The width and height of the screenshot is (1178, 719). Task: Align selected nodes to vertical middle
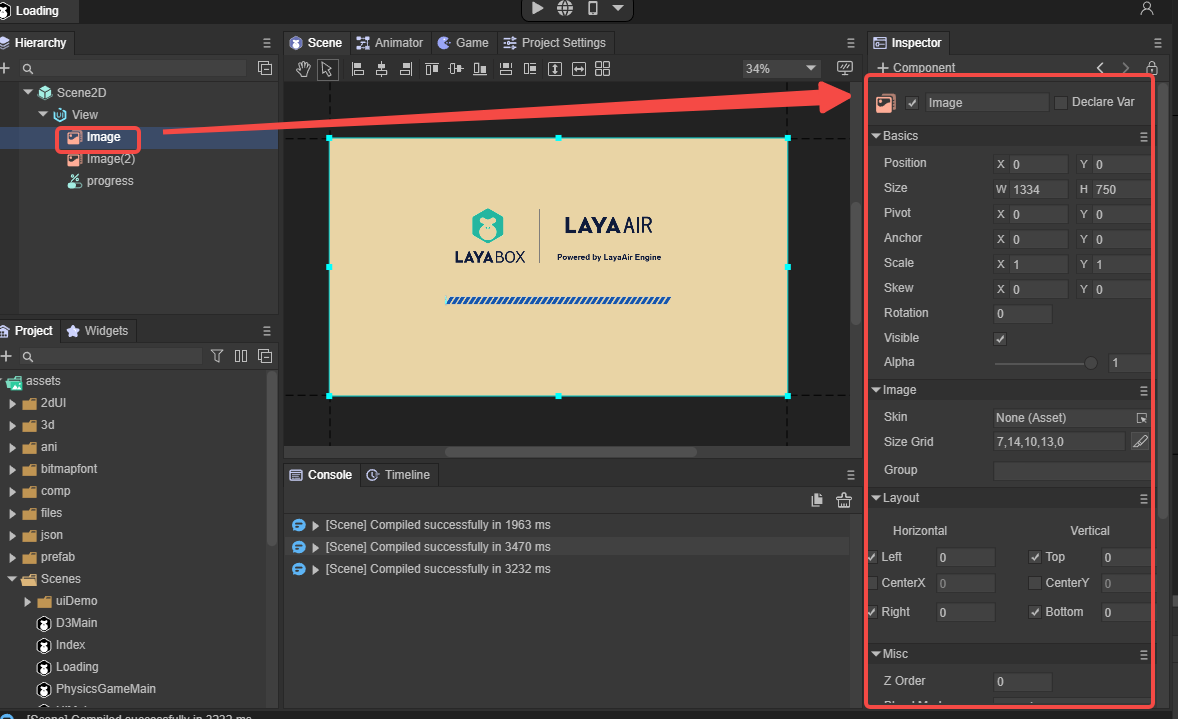pyautogui.click(x=456, y=69)
